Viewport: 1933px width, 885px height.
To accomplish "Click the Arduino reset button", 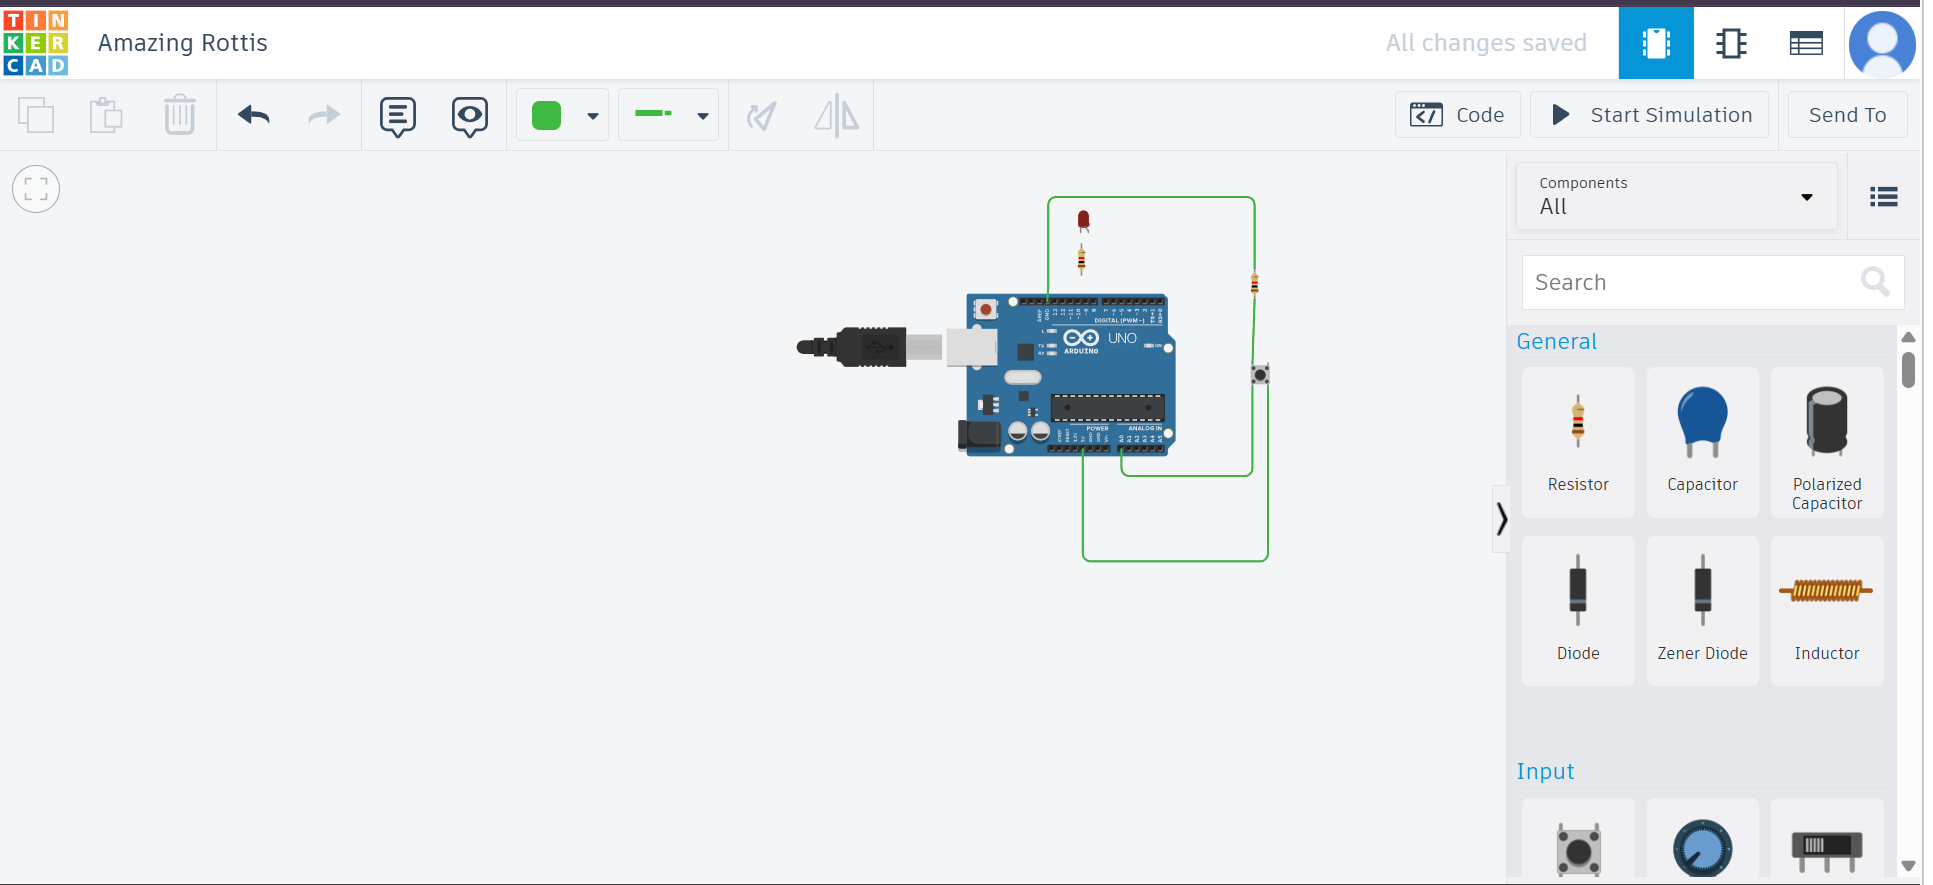I will point(986,309).
